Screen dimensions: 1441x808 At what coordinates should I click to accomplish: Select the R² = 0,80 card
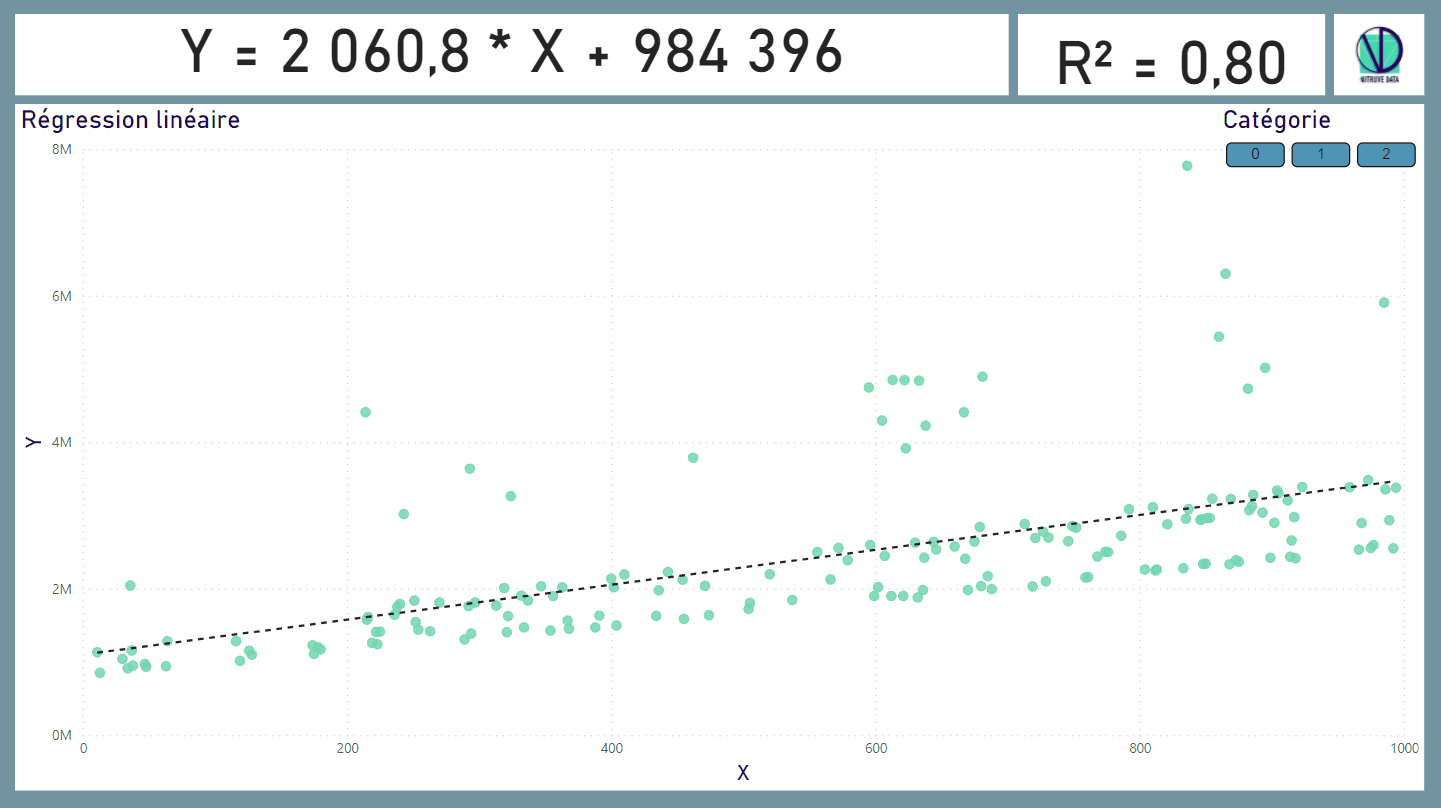(x=1171, y=54)
